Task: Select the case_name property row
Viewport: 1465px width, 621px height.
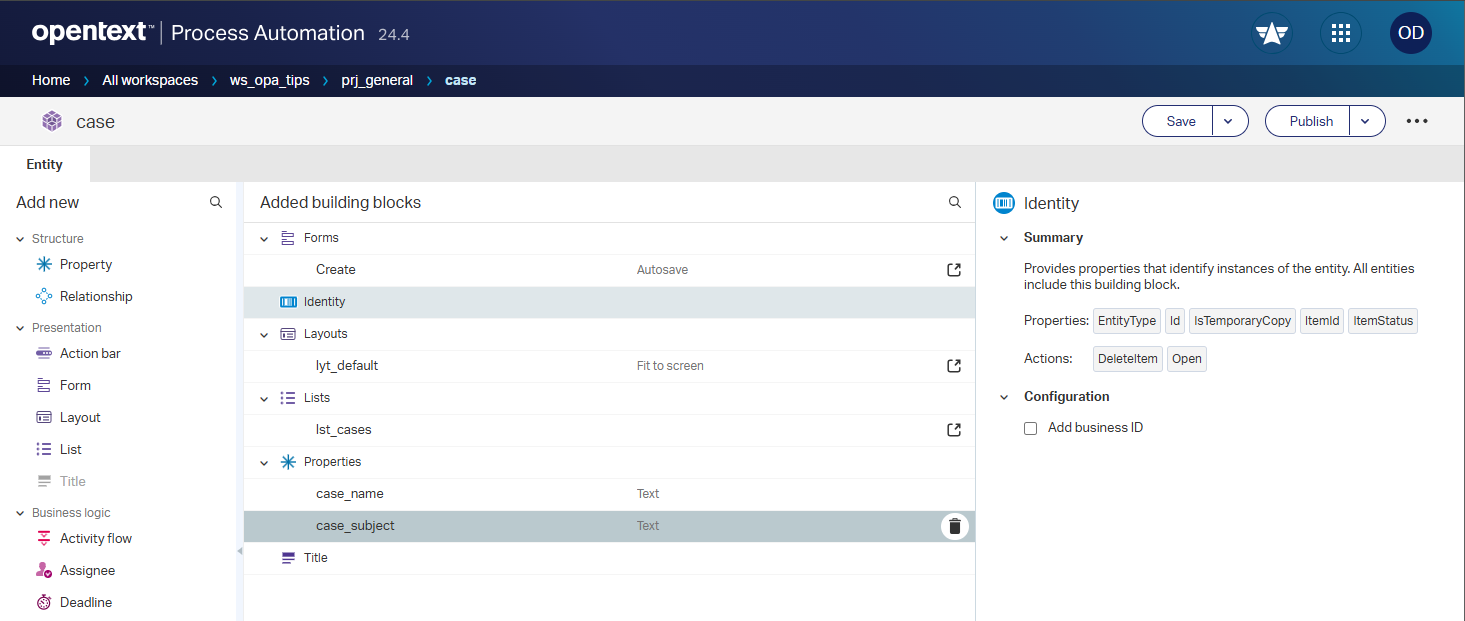Action: [450, 494]
